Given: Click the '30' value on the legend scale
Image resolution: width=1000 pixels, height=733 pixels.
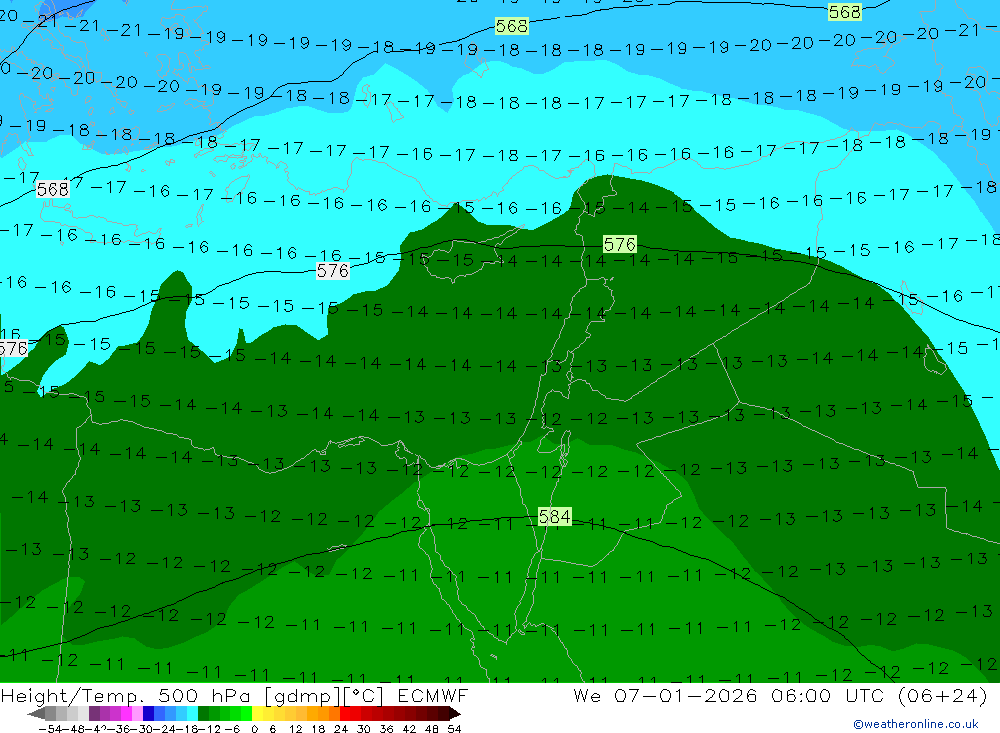Looking at the screenshot, I should pos(364,729).
